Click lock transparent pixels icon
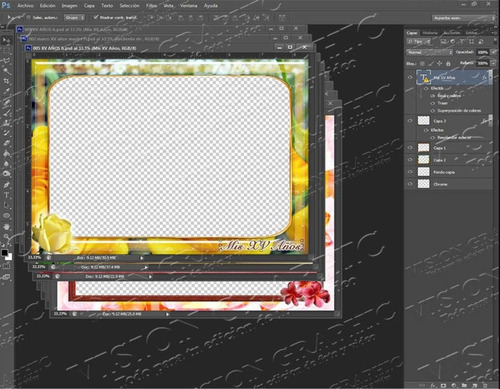The height and width of the screenshot is (389, 500). [423, 63]
